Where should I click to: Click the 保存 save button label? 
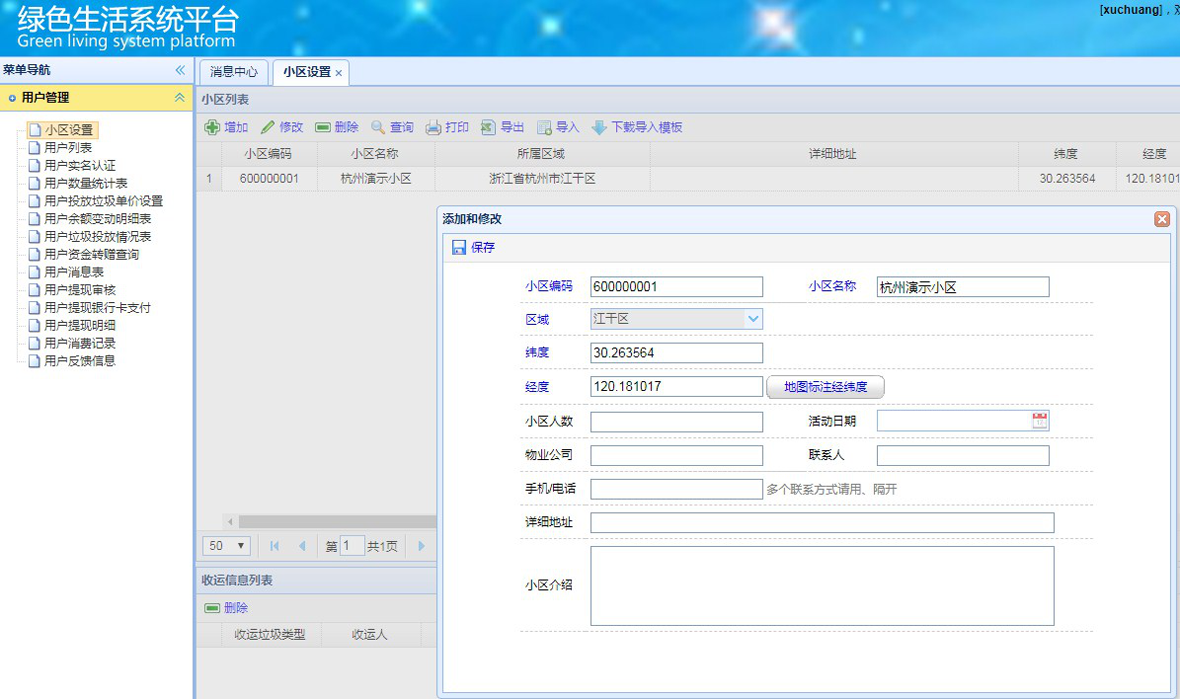pos(483,248)
